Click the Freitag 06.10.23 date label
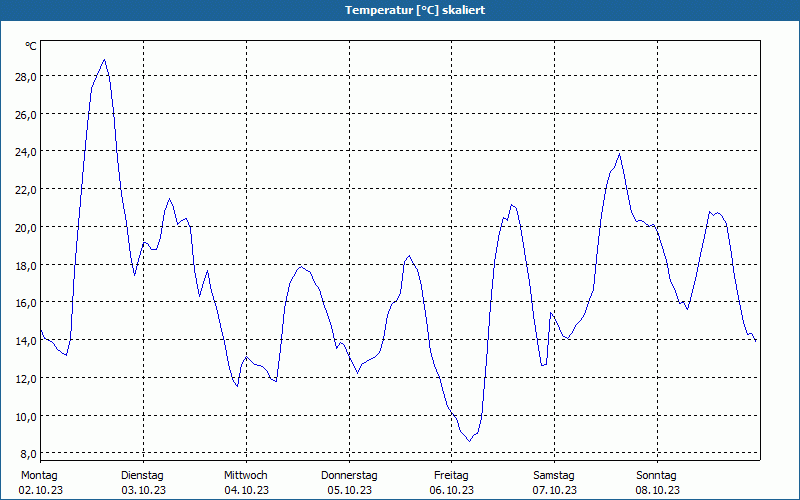Viewport: 800px width, 500px height. coord(452,483)
